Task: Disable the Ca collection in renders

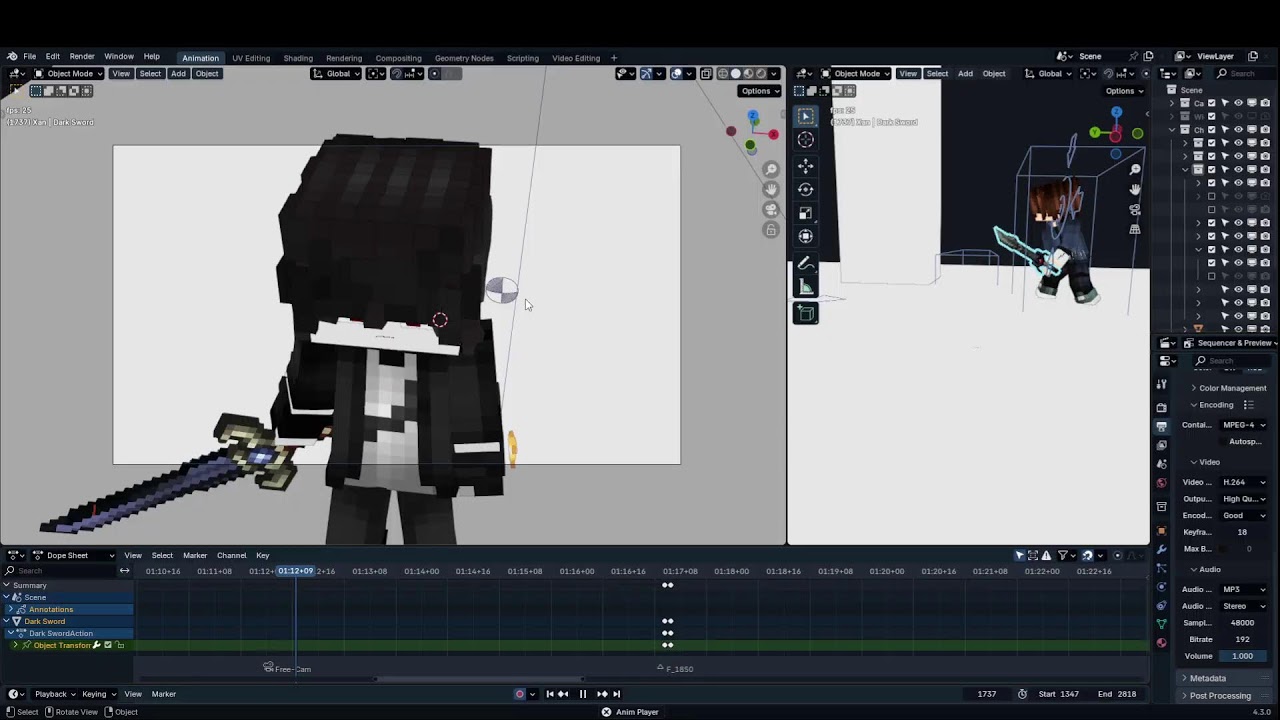Action: (x=1265, y=103)
